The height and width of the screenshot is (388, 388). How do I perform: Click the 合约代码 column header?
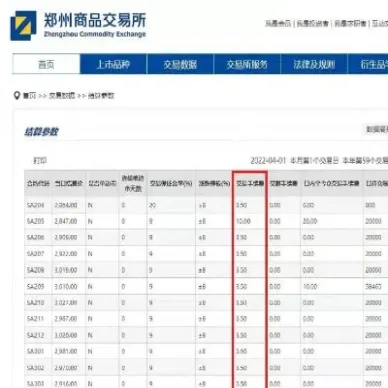(x=38, y=184)
